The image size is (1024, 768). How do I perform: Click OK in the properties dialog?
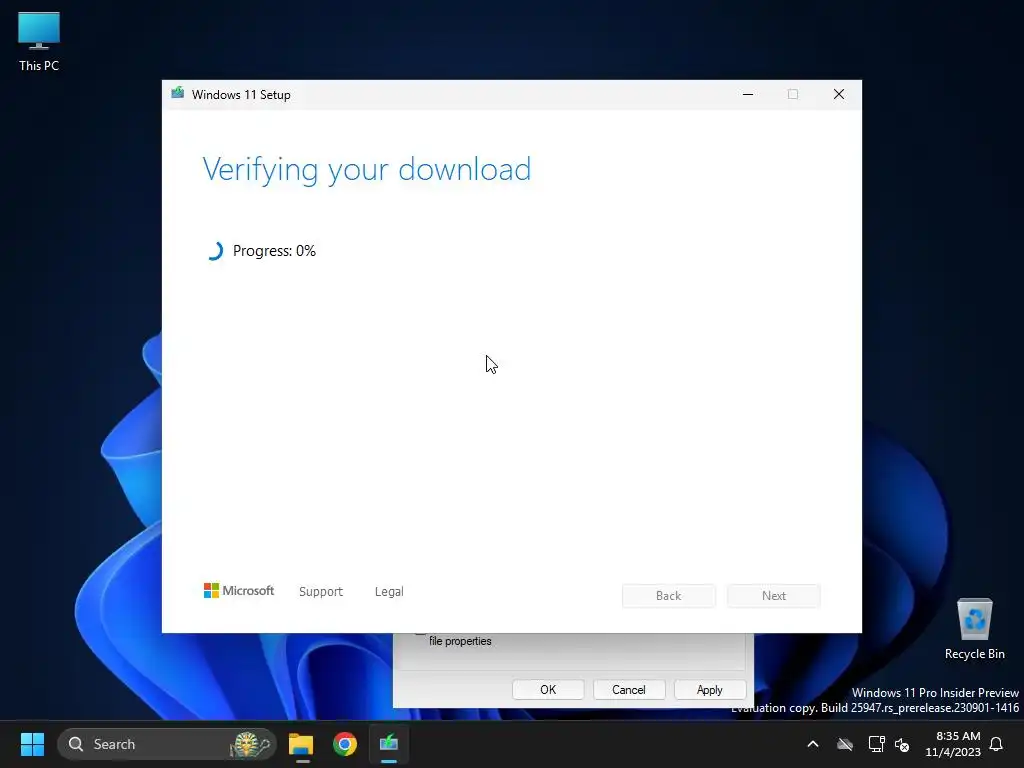pos(548,690)
